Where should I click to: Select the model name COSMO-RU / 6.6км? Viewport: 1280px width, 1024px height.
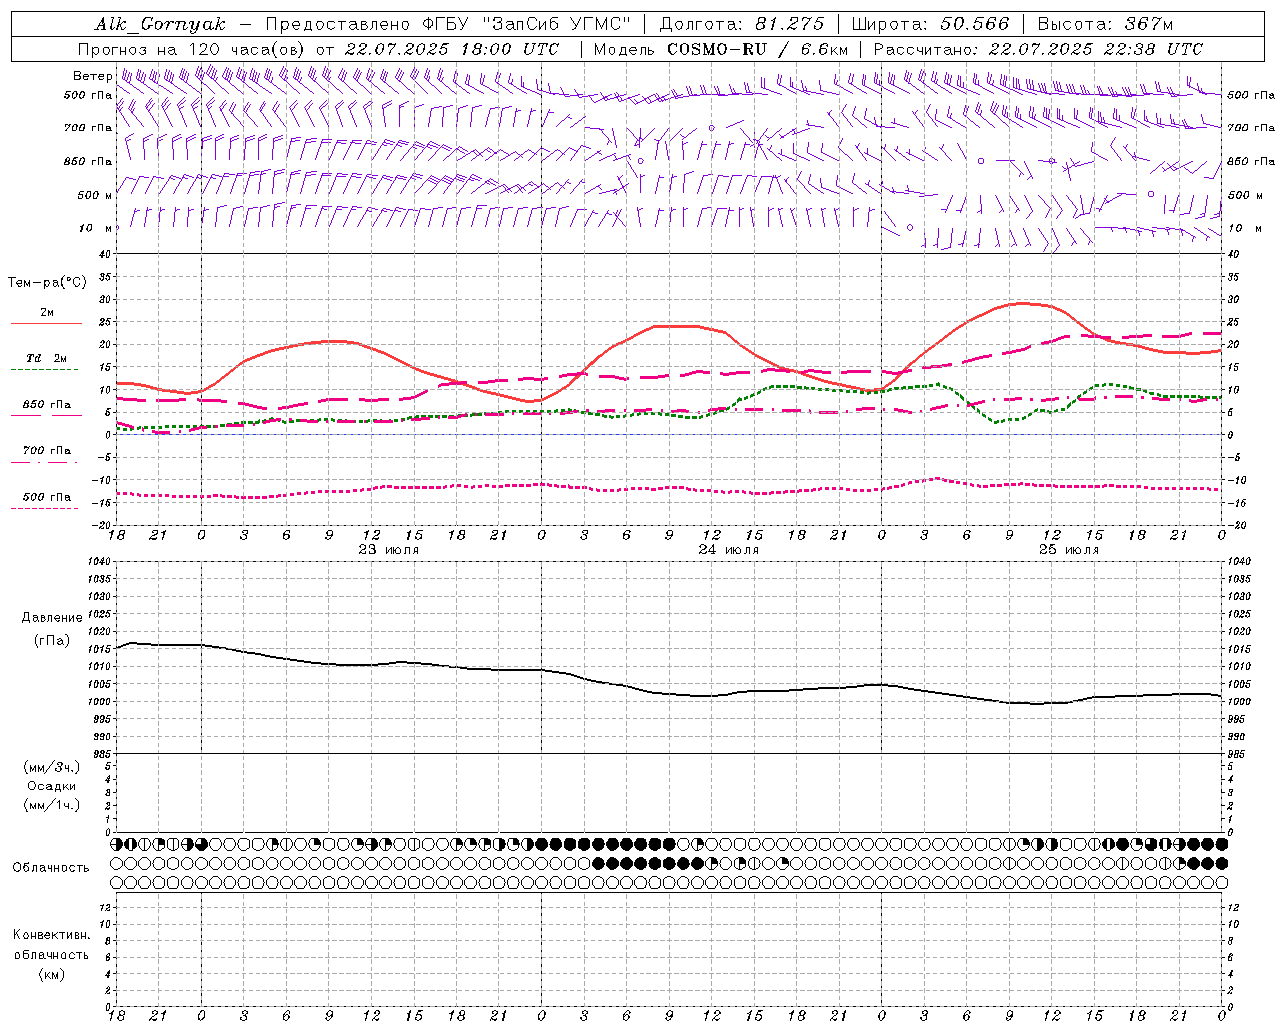tap(757, 49)
